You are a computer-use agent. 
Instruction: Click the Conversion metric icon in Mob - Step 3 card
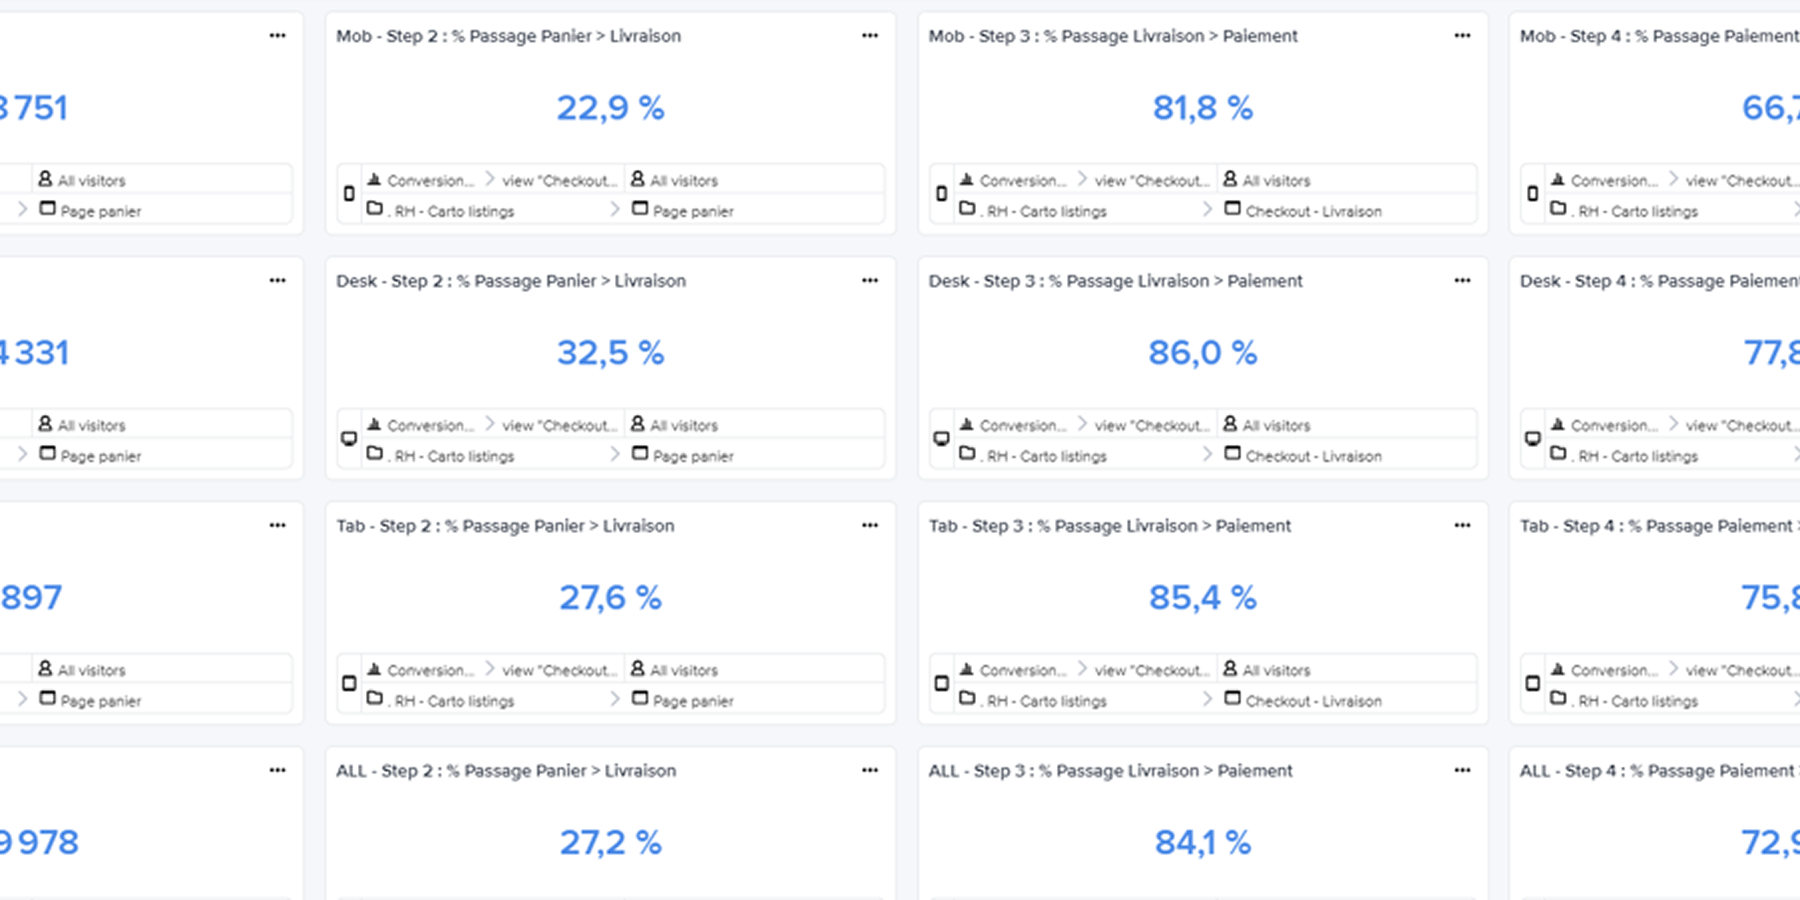(x=967, y=180)
